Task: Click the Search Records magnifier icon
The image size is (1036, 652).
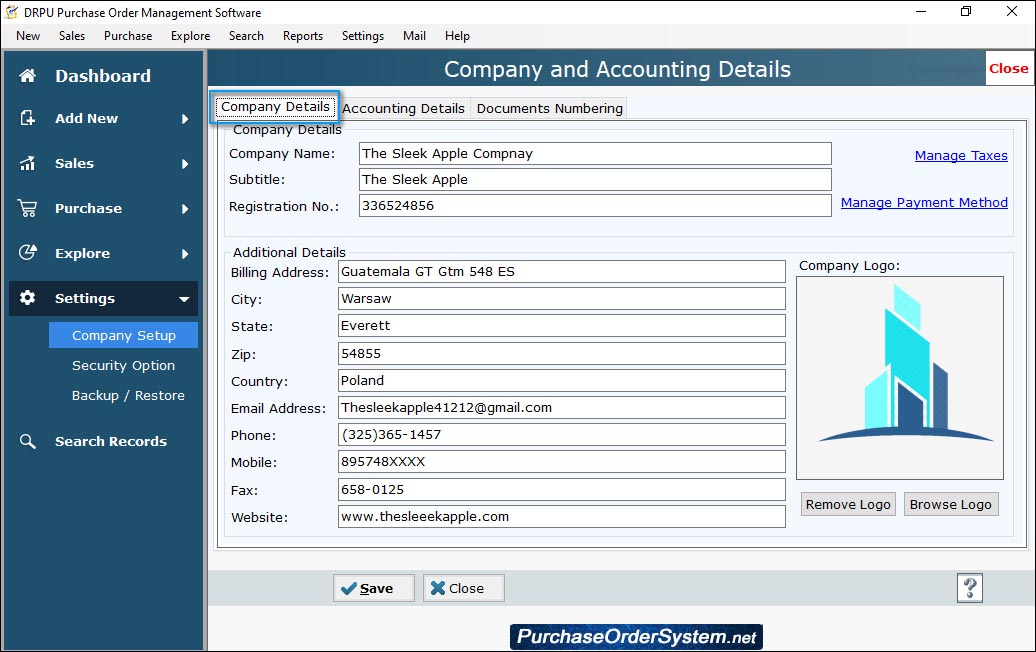Action: (x=27, y=441)
